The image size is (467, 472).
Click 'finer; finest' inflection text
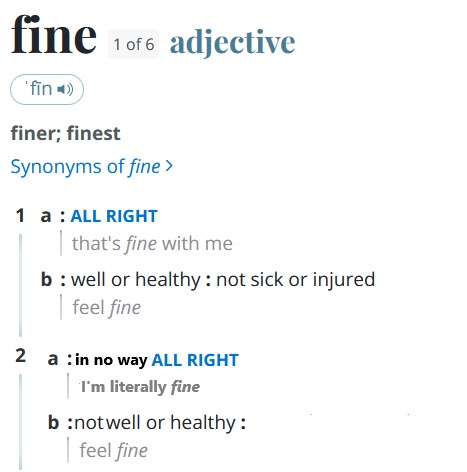(x=65, y=133)
